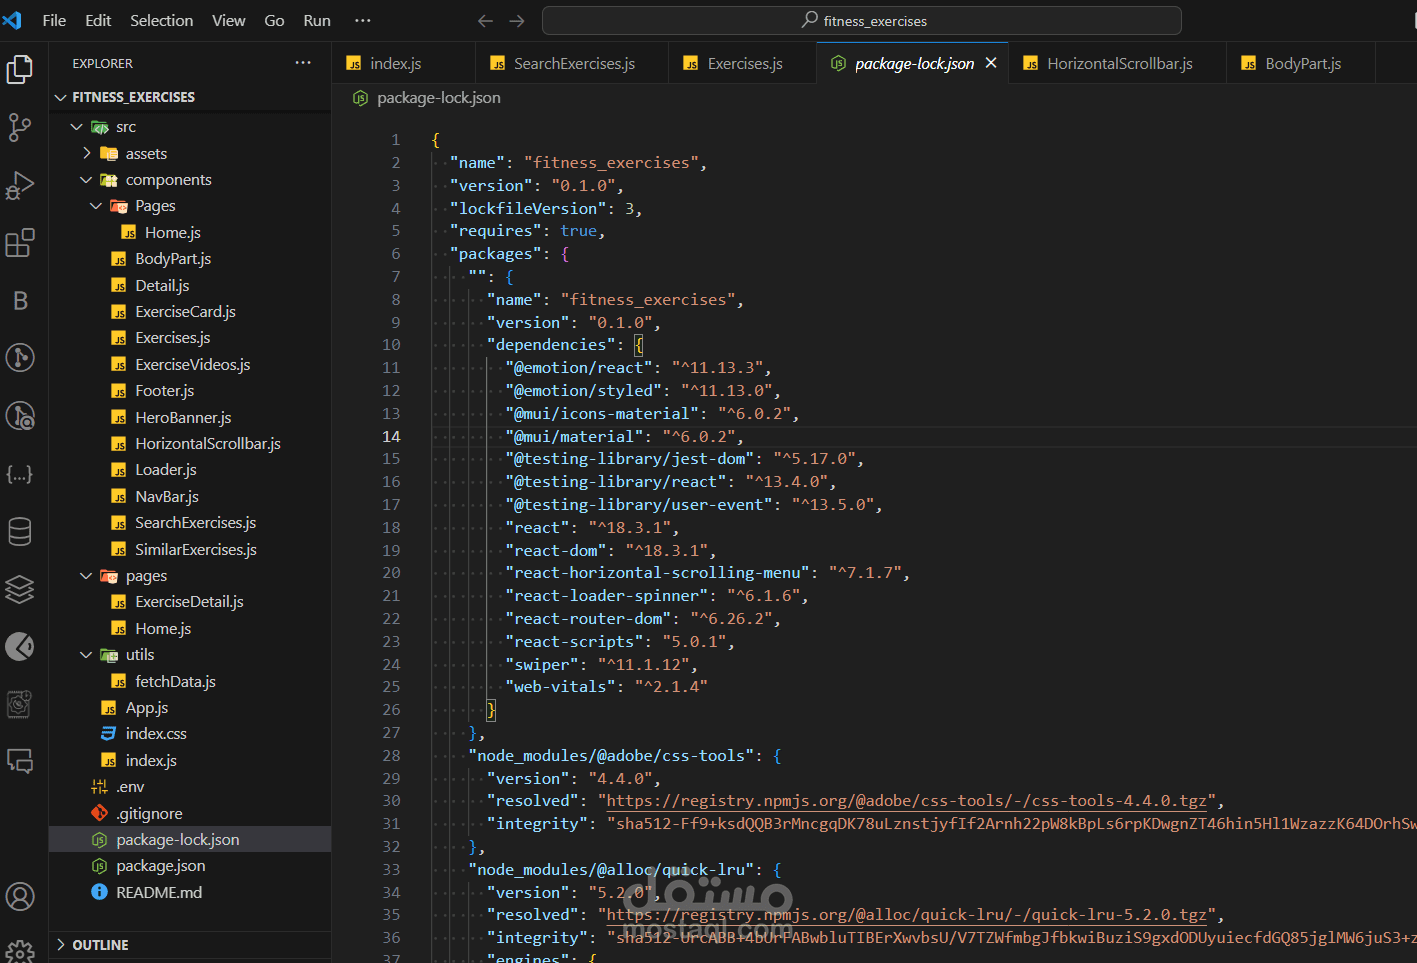The width and height of the screenshot is (1417, 963).
Task: Open the Selection menu
Action: click(x=161, y=21)
